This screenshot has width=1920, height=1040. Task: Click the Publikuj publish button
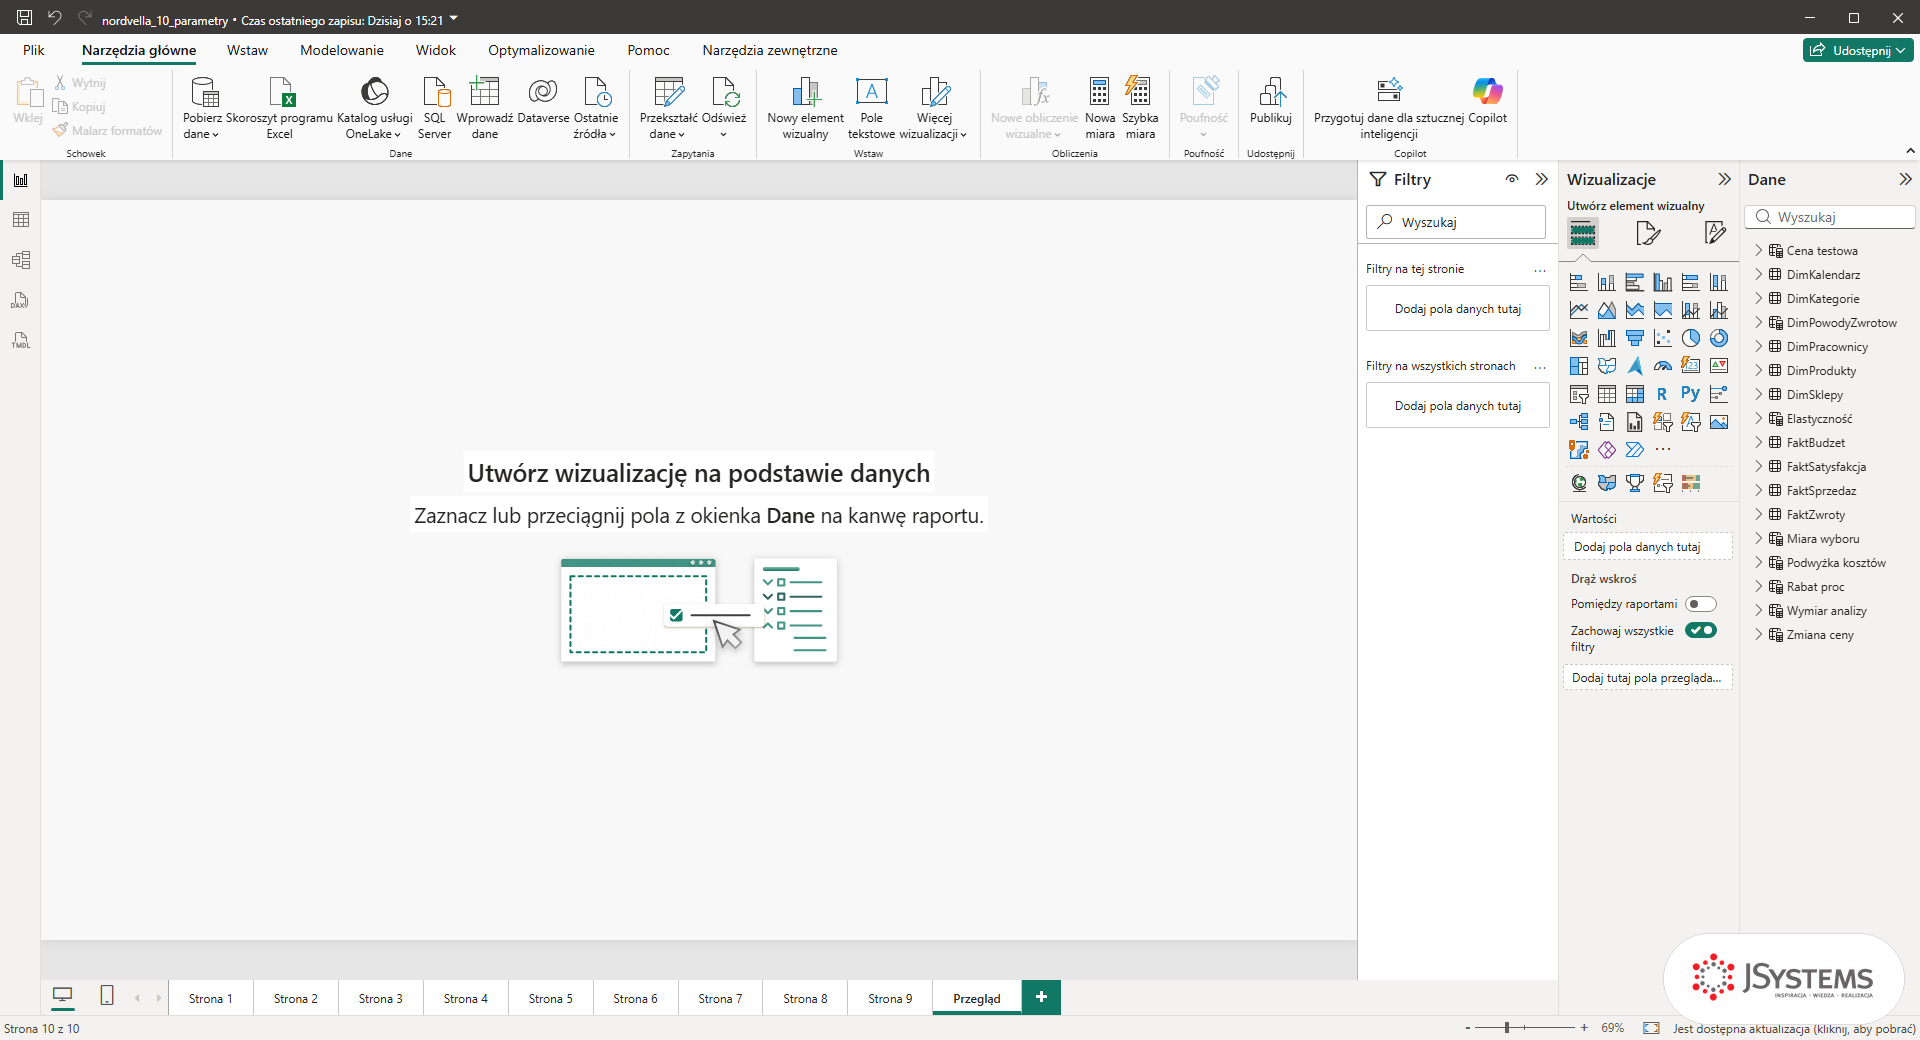(1270, 100)
